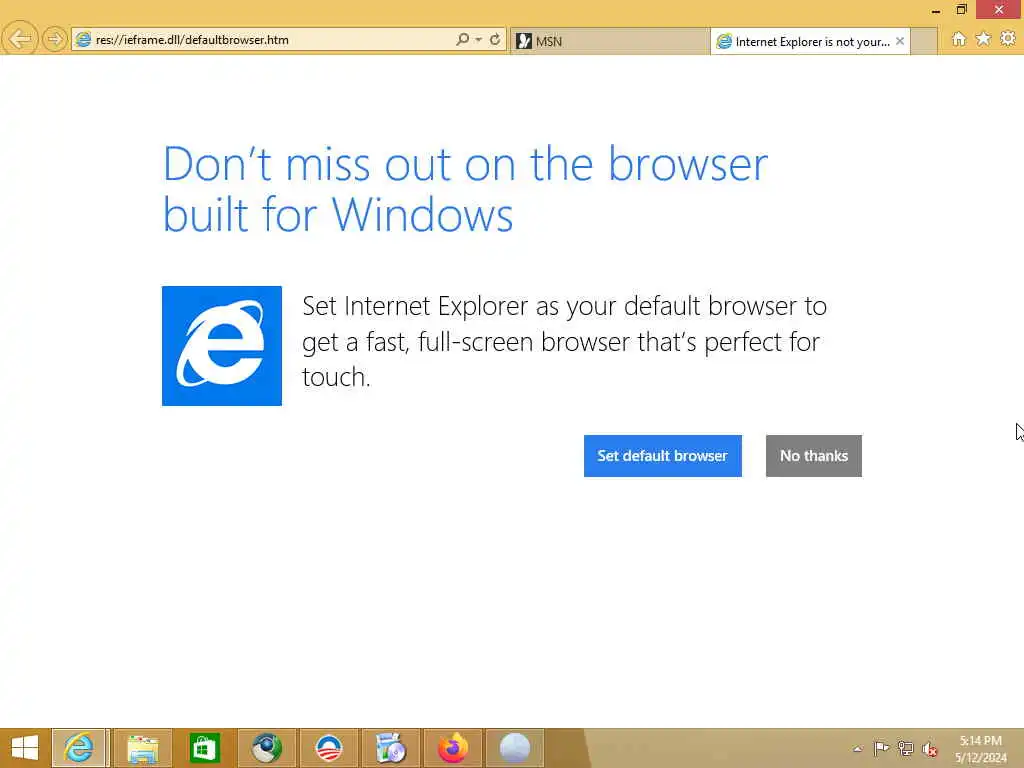Click the Back navigation arrow

point(20,39)
